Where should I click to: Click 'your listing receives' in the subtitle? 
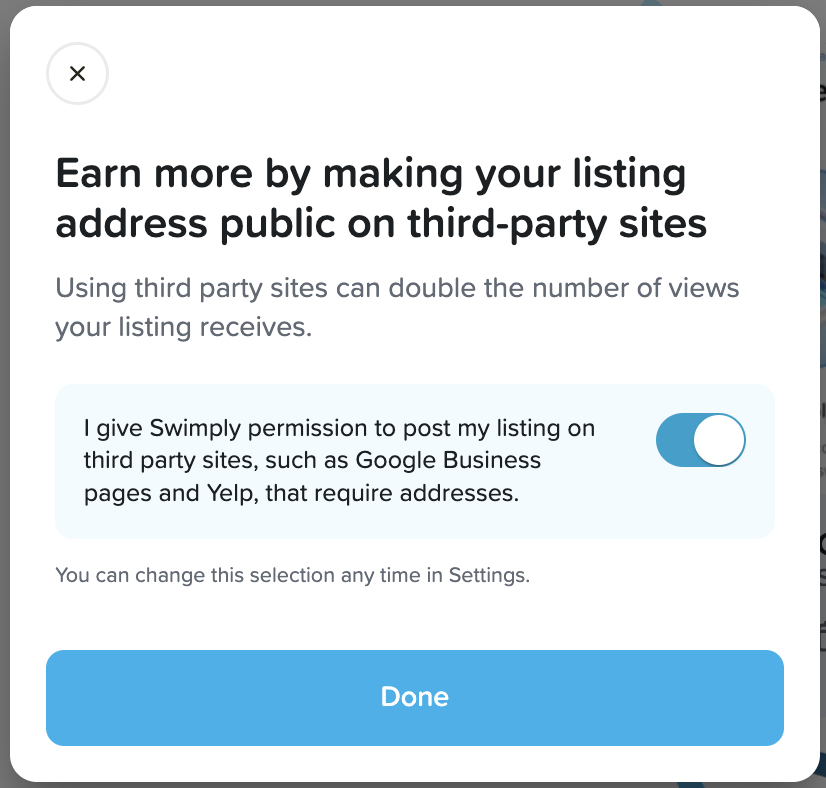184,327
